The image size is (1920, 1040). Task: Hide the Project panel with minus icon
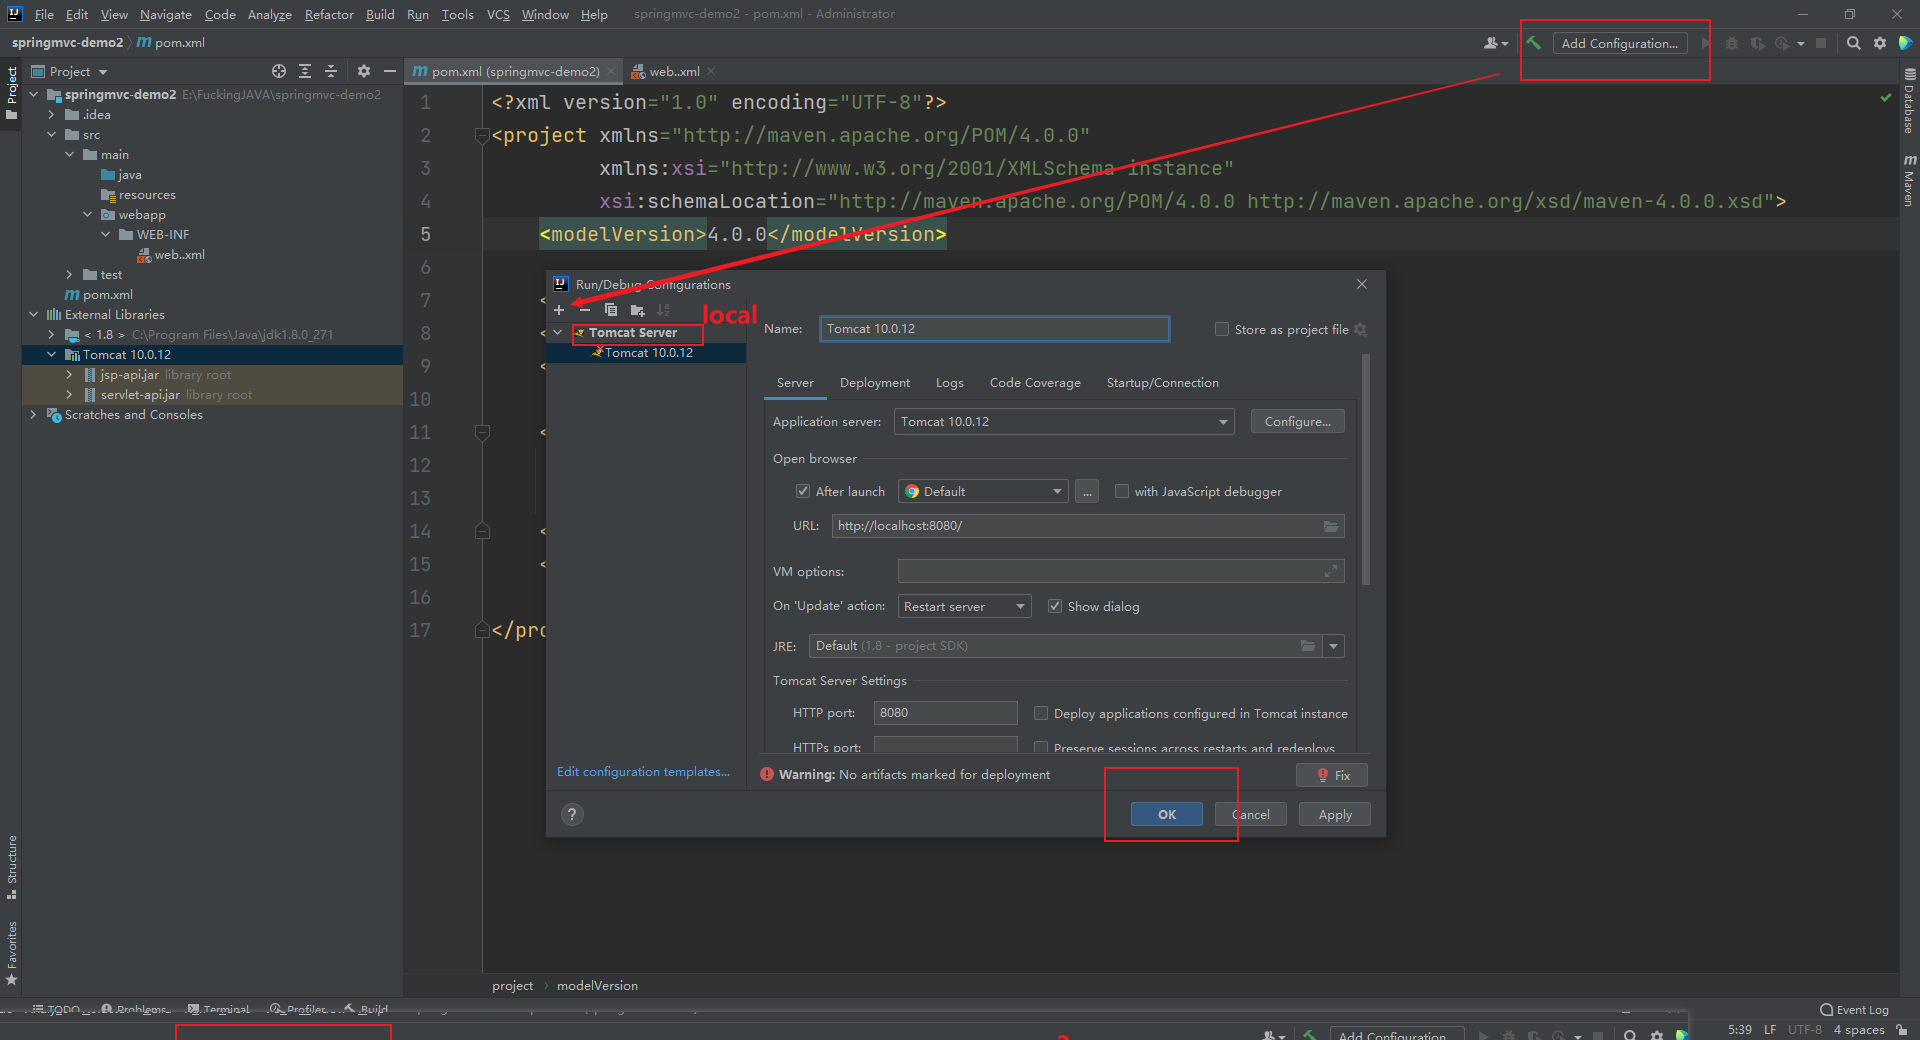click(390, 71)
